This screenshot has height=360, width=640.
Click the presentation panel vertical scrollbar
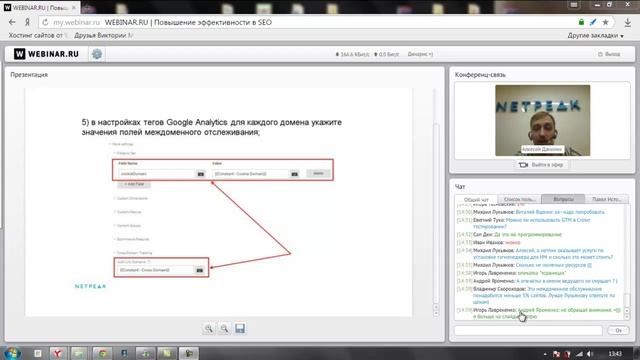tap(436, 202)
